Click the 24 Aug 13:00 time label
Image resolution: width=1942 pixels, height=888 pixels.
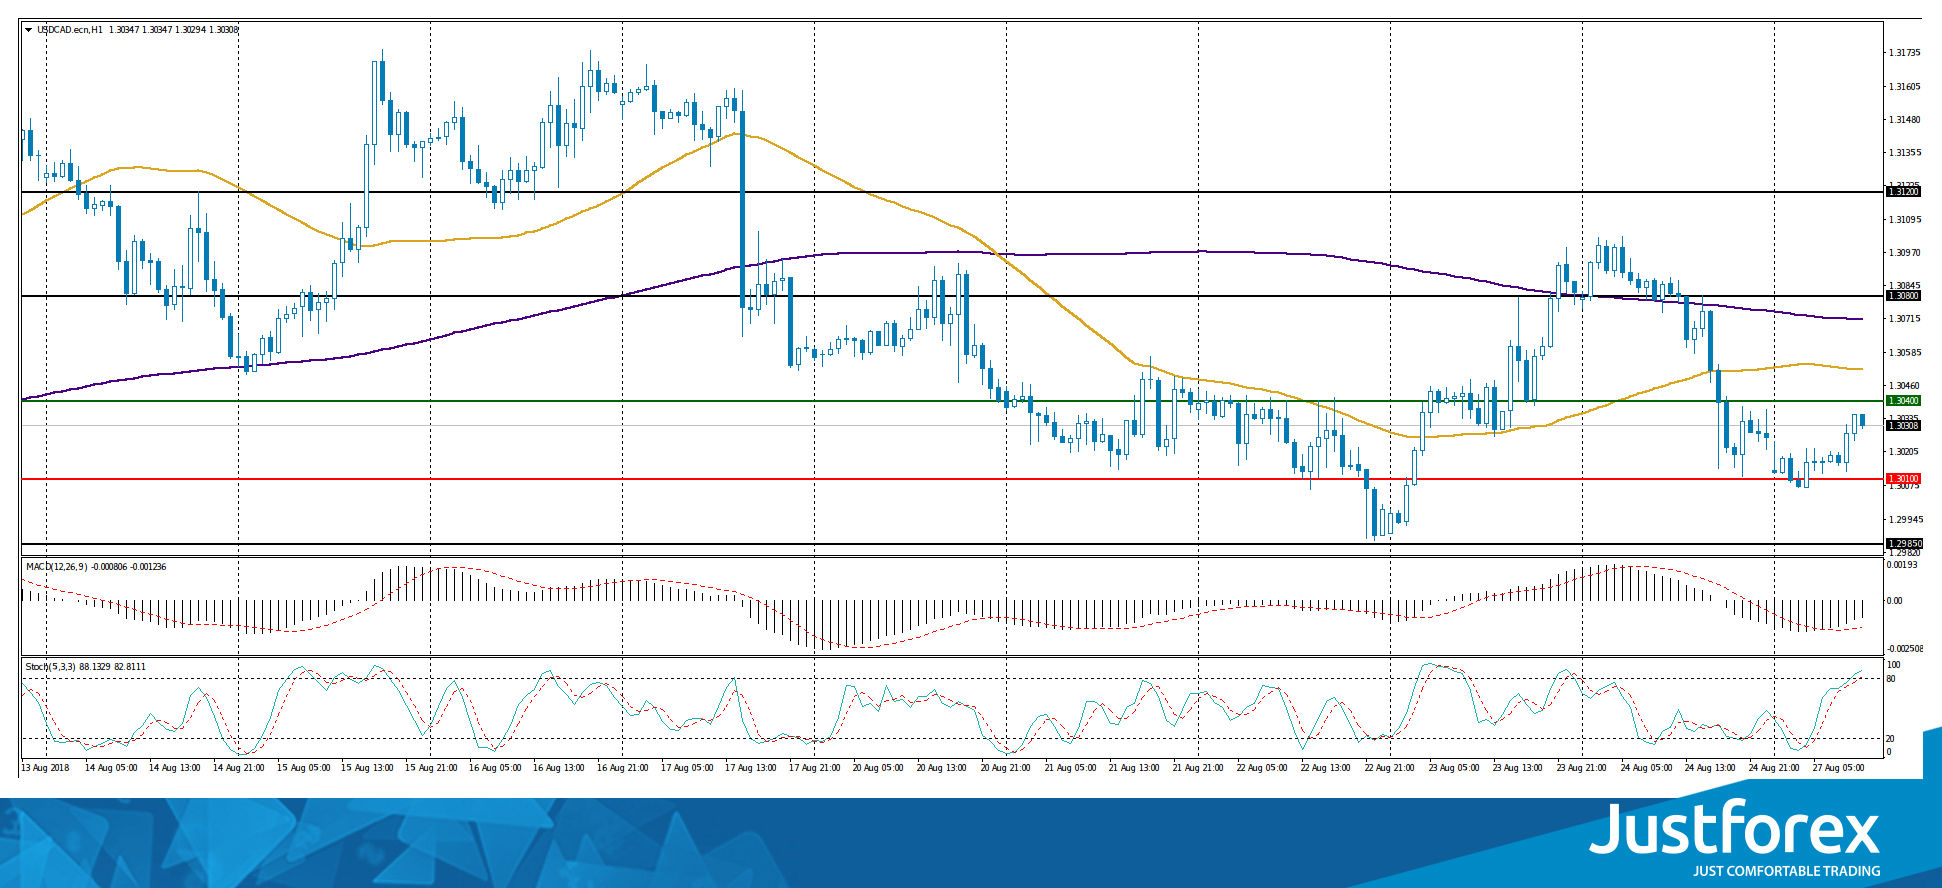pyautogui.click(x=1711, y=768)
